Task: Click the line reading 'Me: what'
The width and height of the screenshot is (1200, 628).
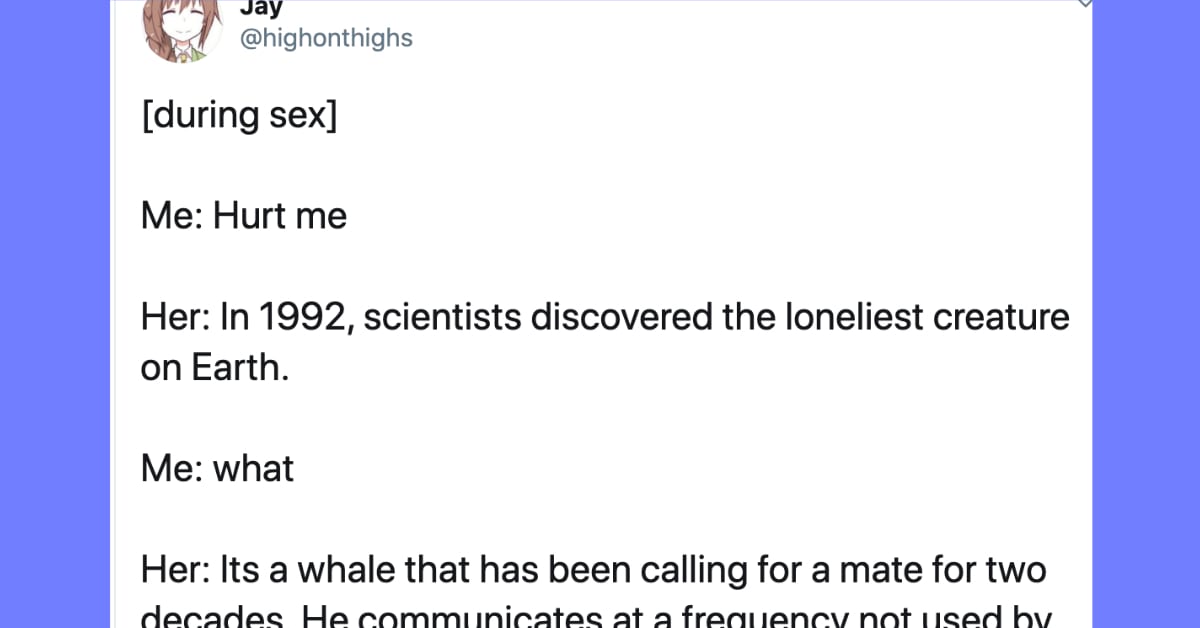Action: click(x=216, y=468)
